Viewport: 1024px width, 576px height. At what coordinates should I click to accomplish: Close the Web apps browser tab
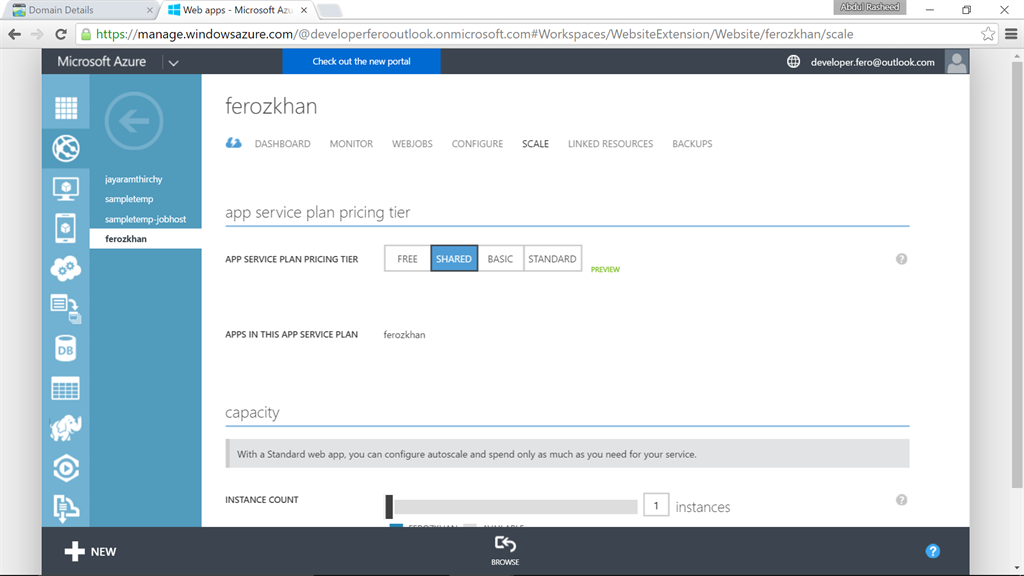coord(304,10)
